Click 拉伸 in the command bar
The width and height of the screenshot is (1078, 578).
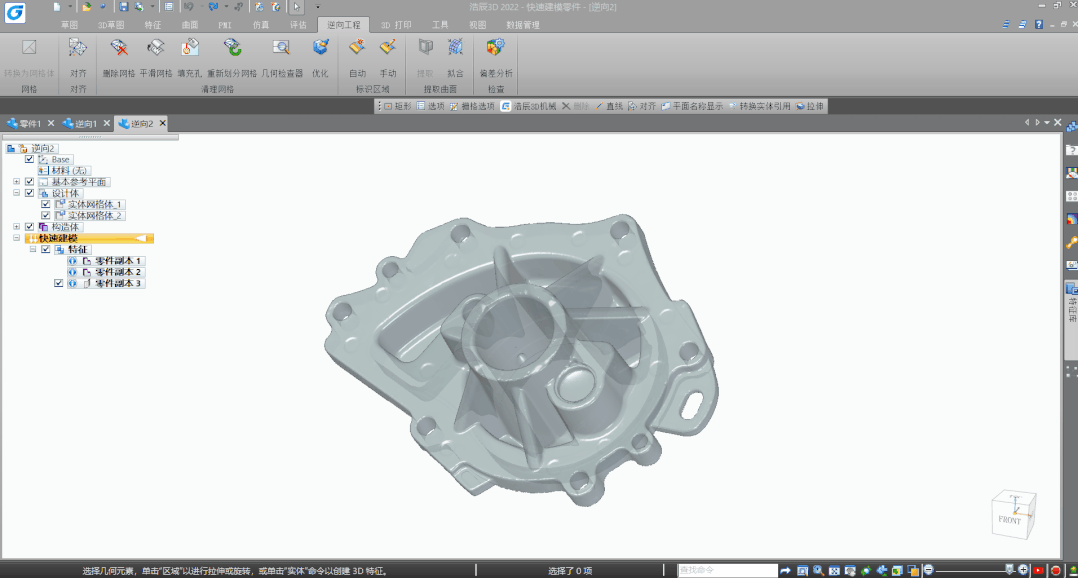[809, 106]
